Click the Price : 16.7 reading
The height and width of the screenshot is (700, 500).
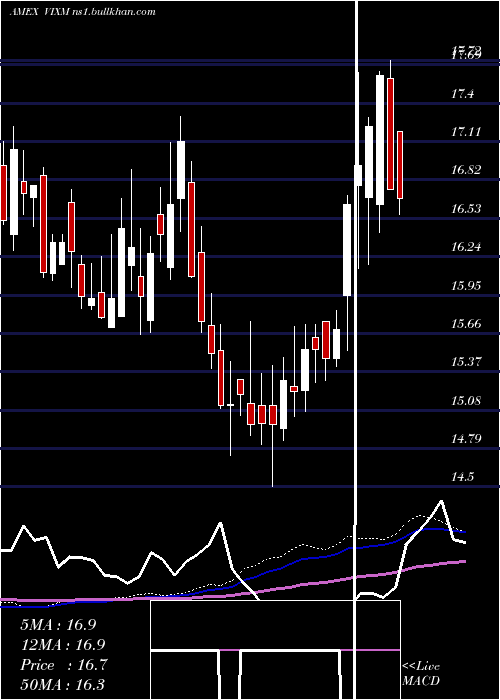pos(63,665)
